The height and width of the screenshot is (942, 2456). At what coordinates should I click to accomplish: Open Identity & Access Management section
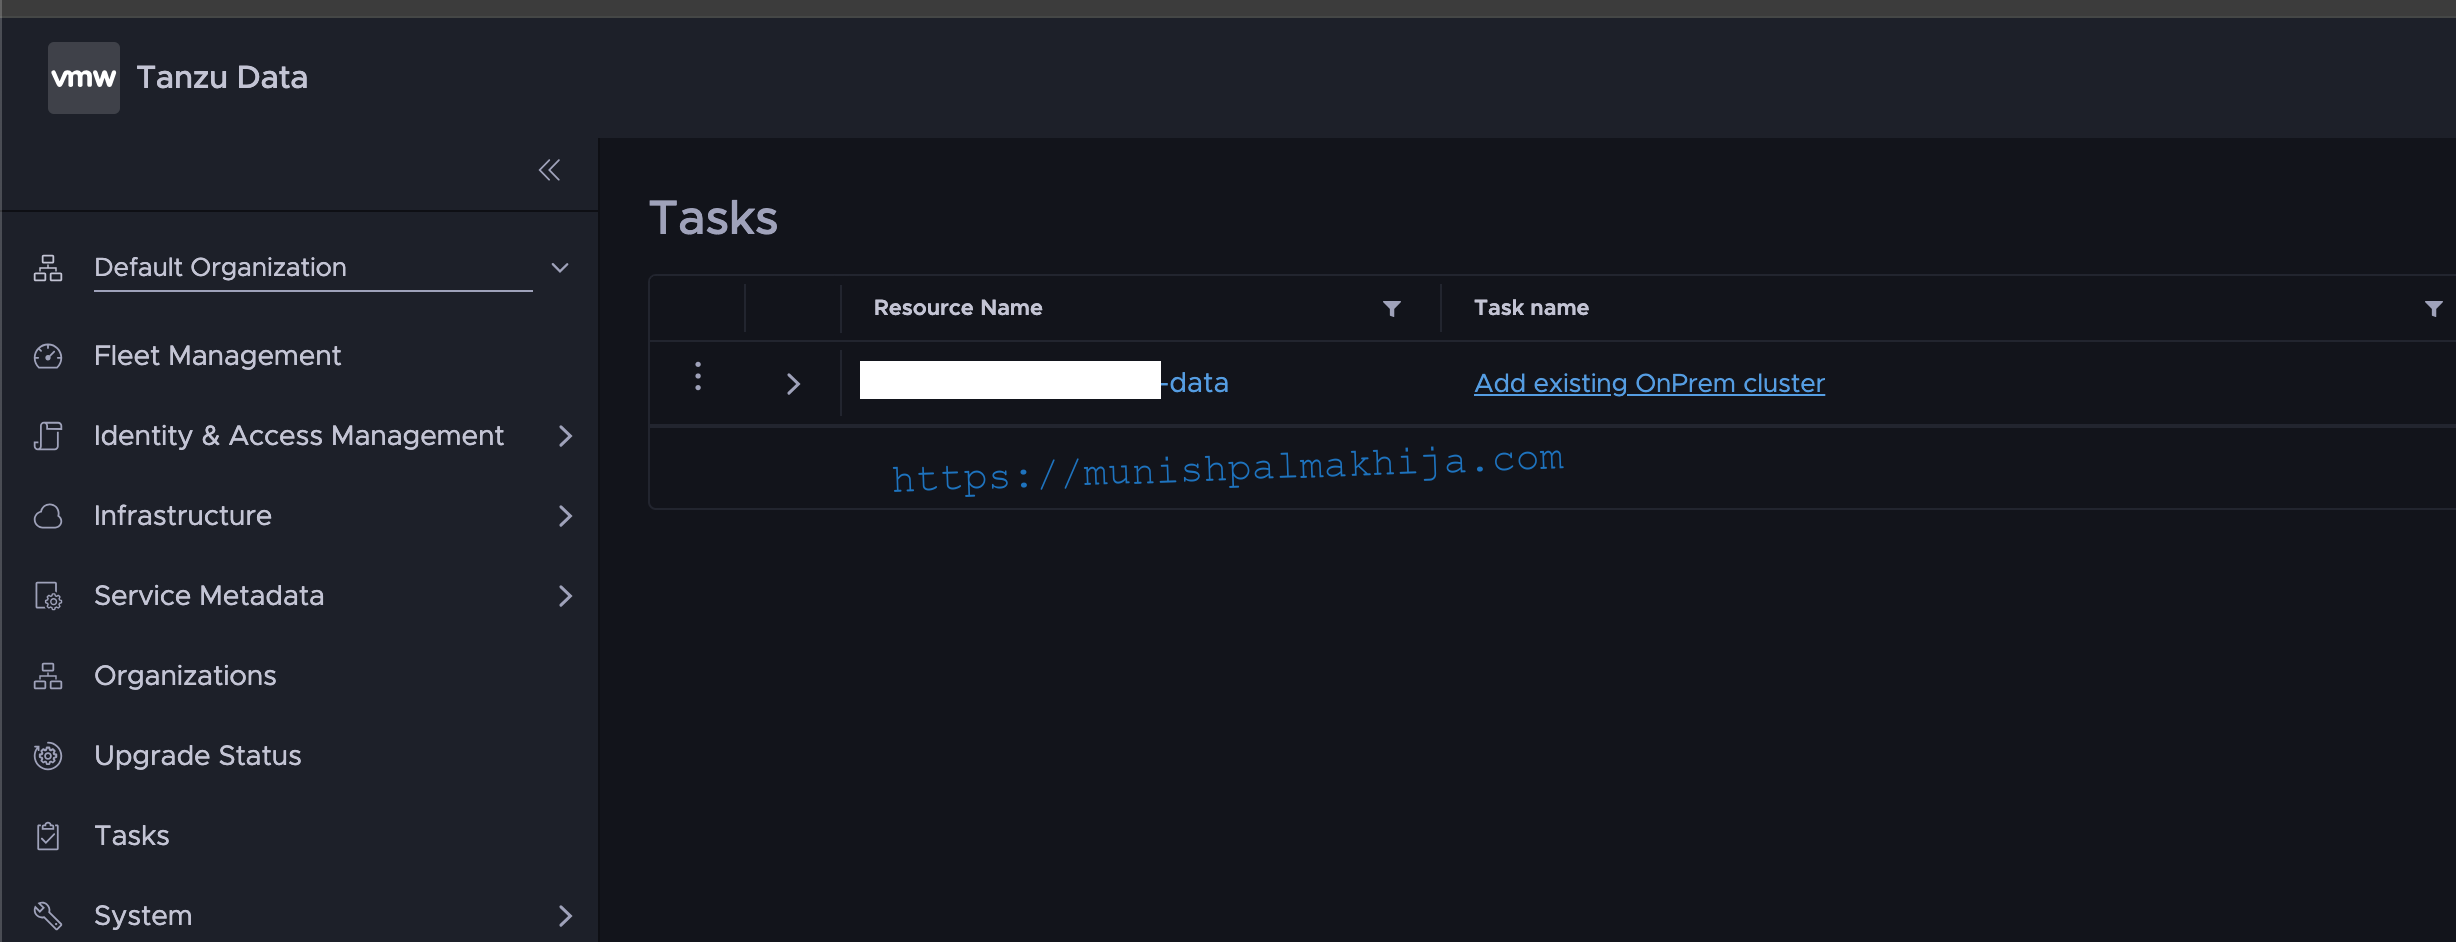299,436
